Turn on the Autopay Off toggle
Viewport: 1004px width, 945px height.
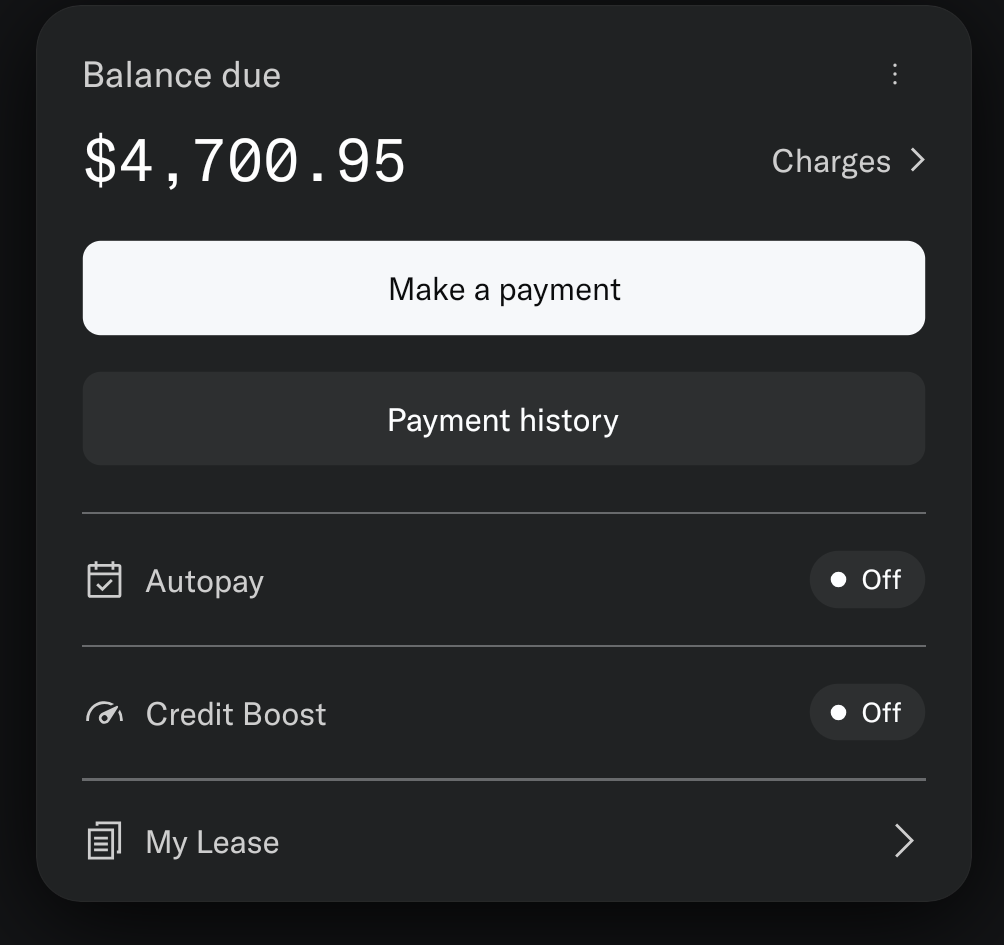click(x=866, y=580)
